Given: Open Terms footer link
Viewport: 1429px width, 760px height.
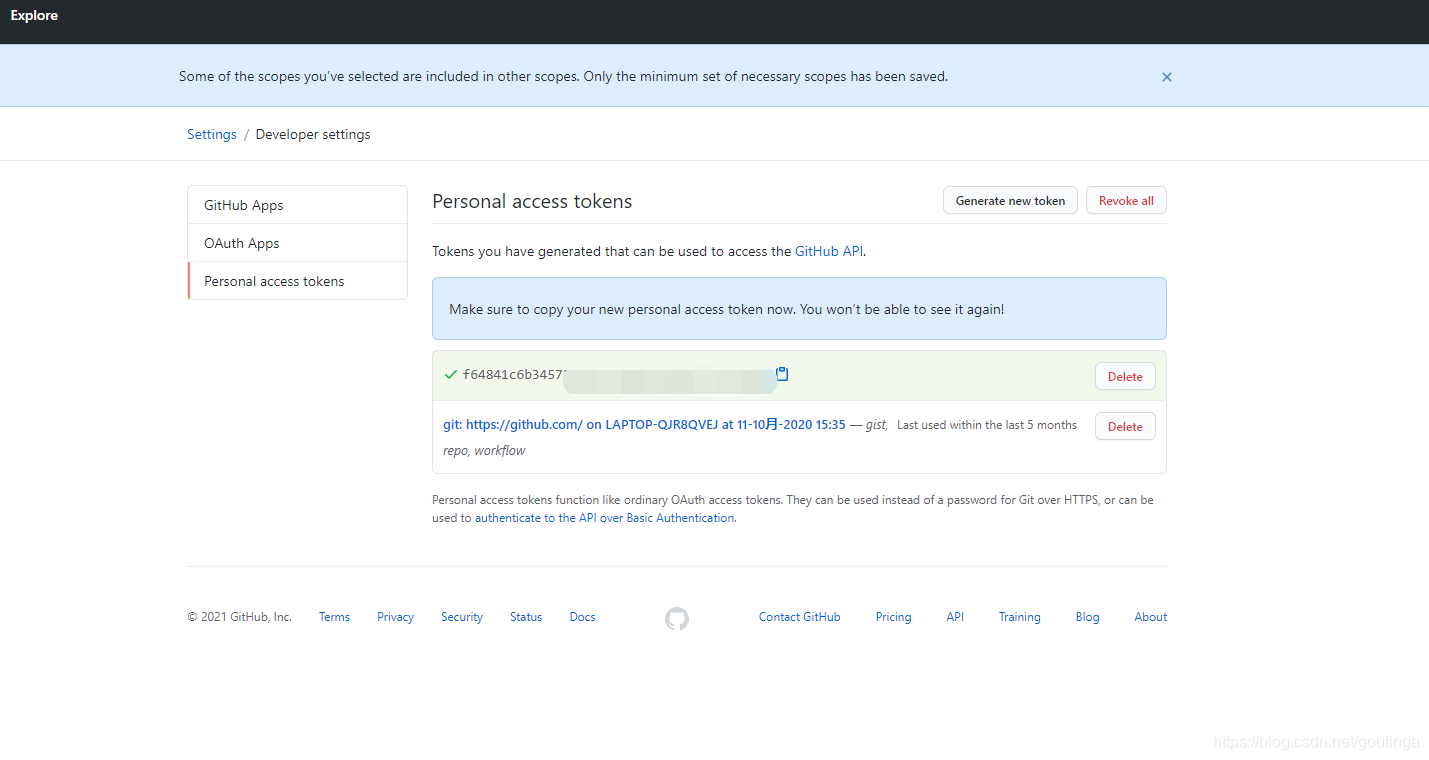Looking at the screenshot, I should (x=334, y=617).
